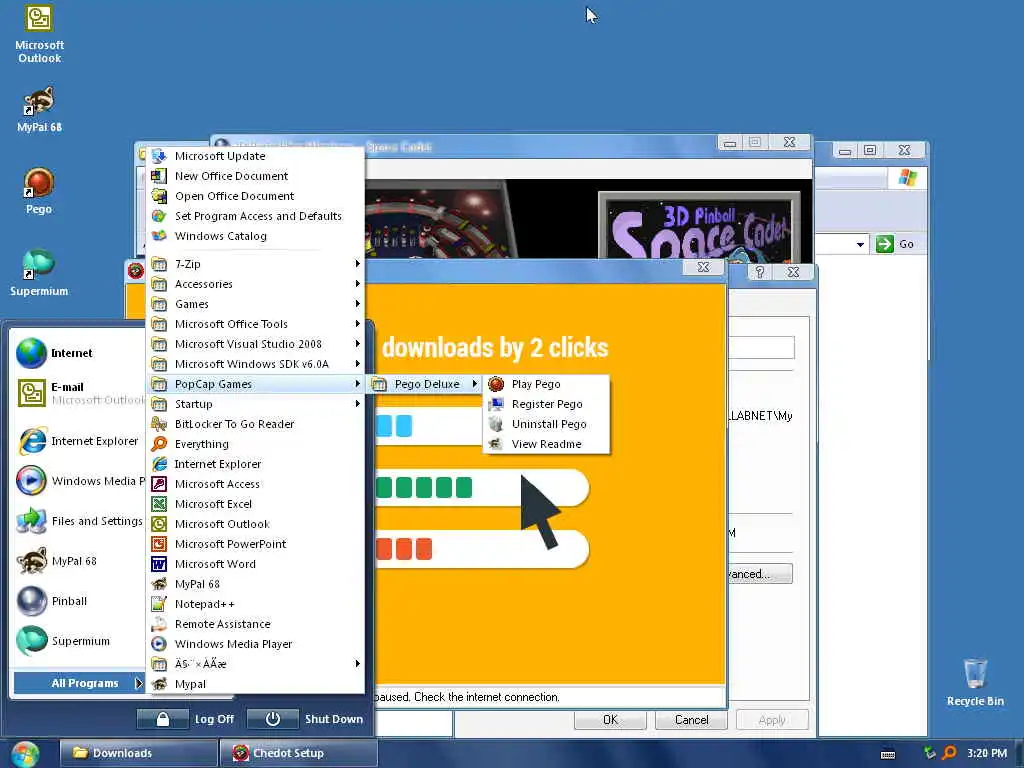Open the Recycle Bin icon
This screenshot has width=1024, height=768.
pyautogui.click(x=974, y=682)
